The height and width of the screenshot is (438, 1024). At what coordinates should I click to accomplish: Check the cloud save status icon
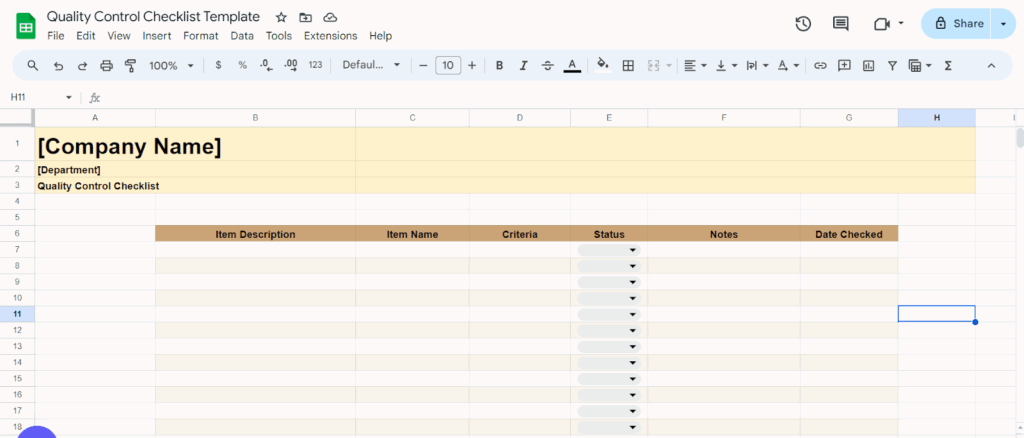click(330, 18)
